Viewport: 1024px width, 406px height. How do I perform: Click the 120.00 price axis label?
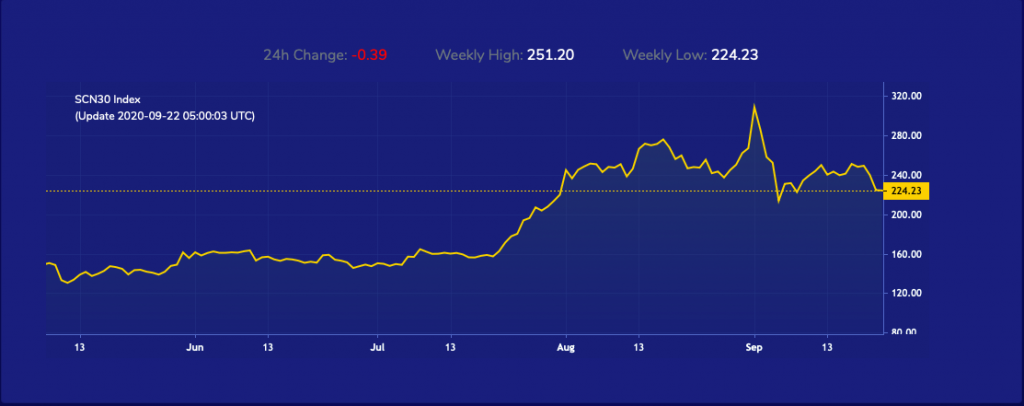point(904,294)
